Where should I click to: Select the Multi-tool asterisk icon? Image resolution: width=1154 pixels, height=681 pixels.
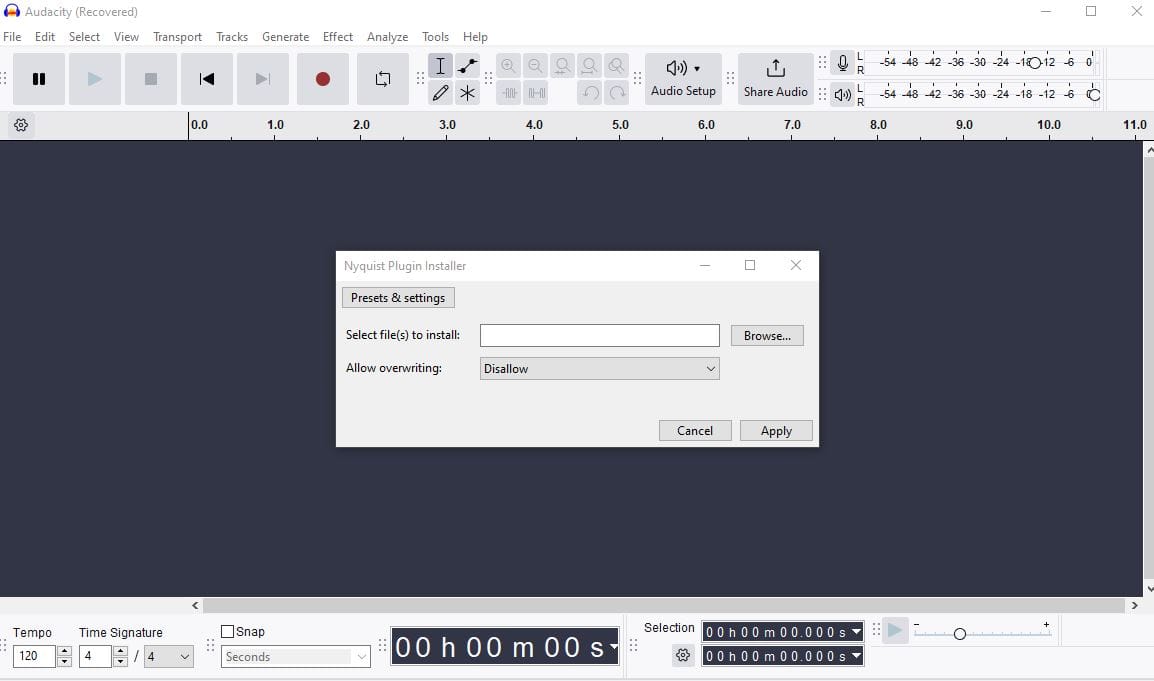click(467, 93)
